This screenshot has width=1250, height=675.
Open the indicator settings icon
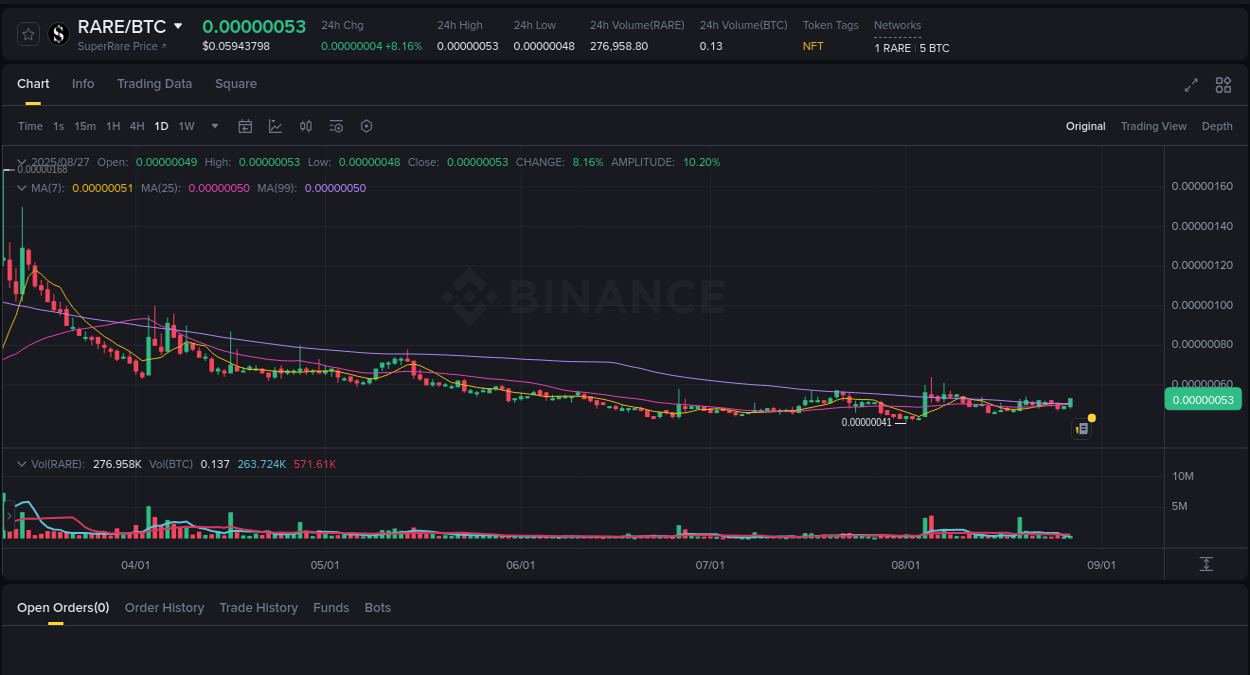point(336,126)
